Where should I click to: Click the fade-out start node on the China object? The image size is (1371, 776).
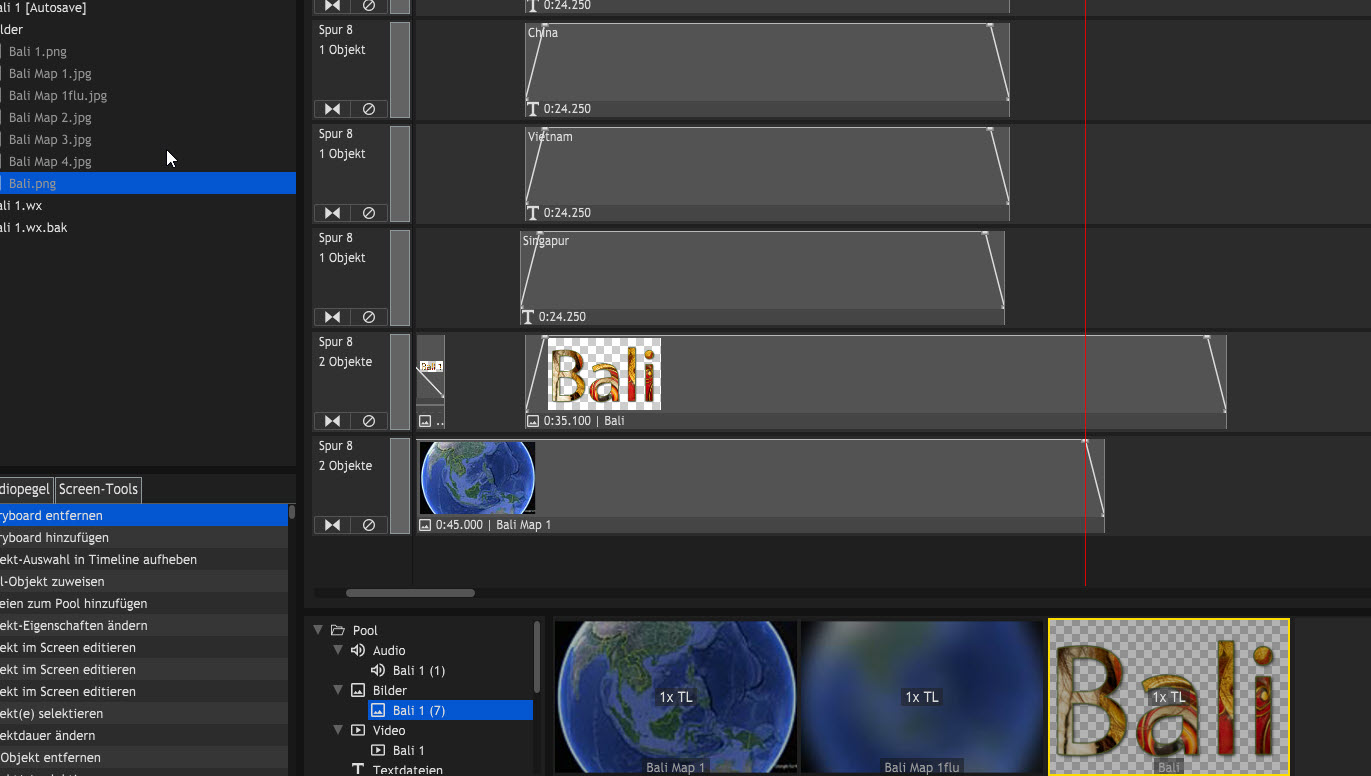(990, 25)
